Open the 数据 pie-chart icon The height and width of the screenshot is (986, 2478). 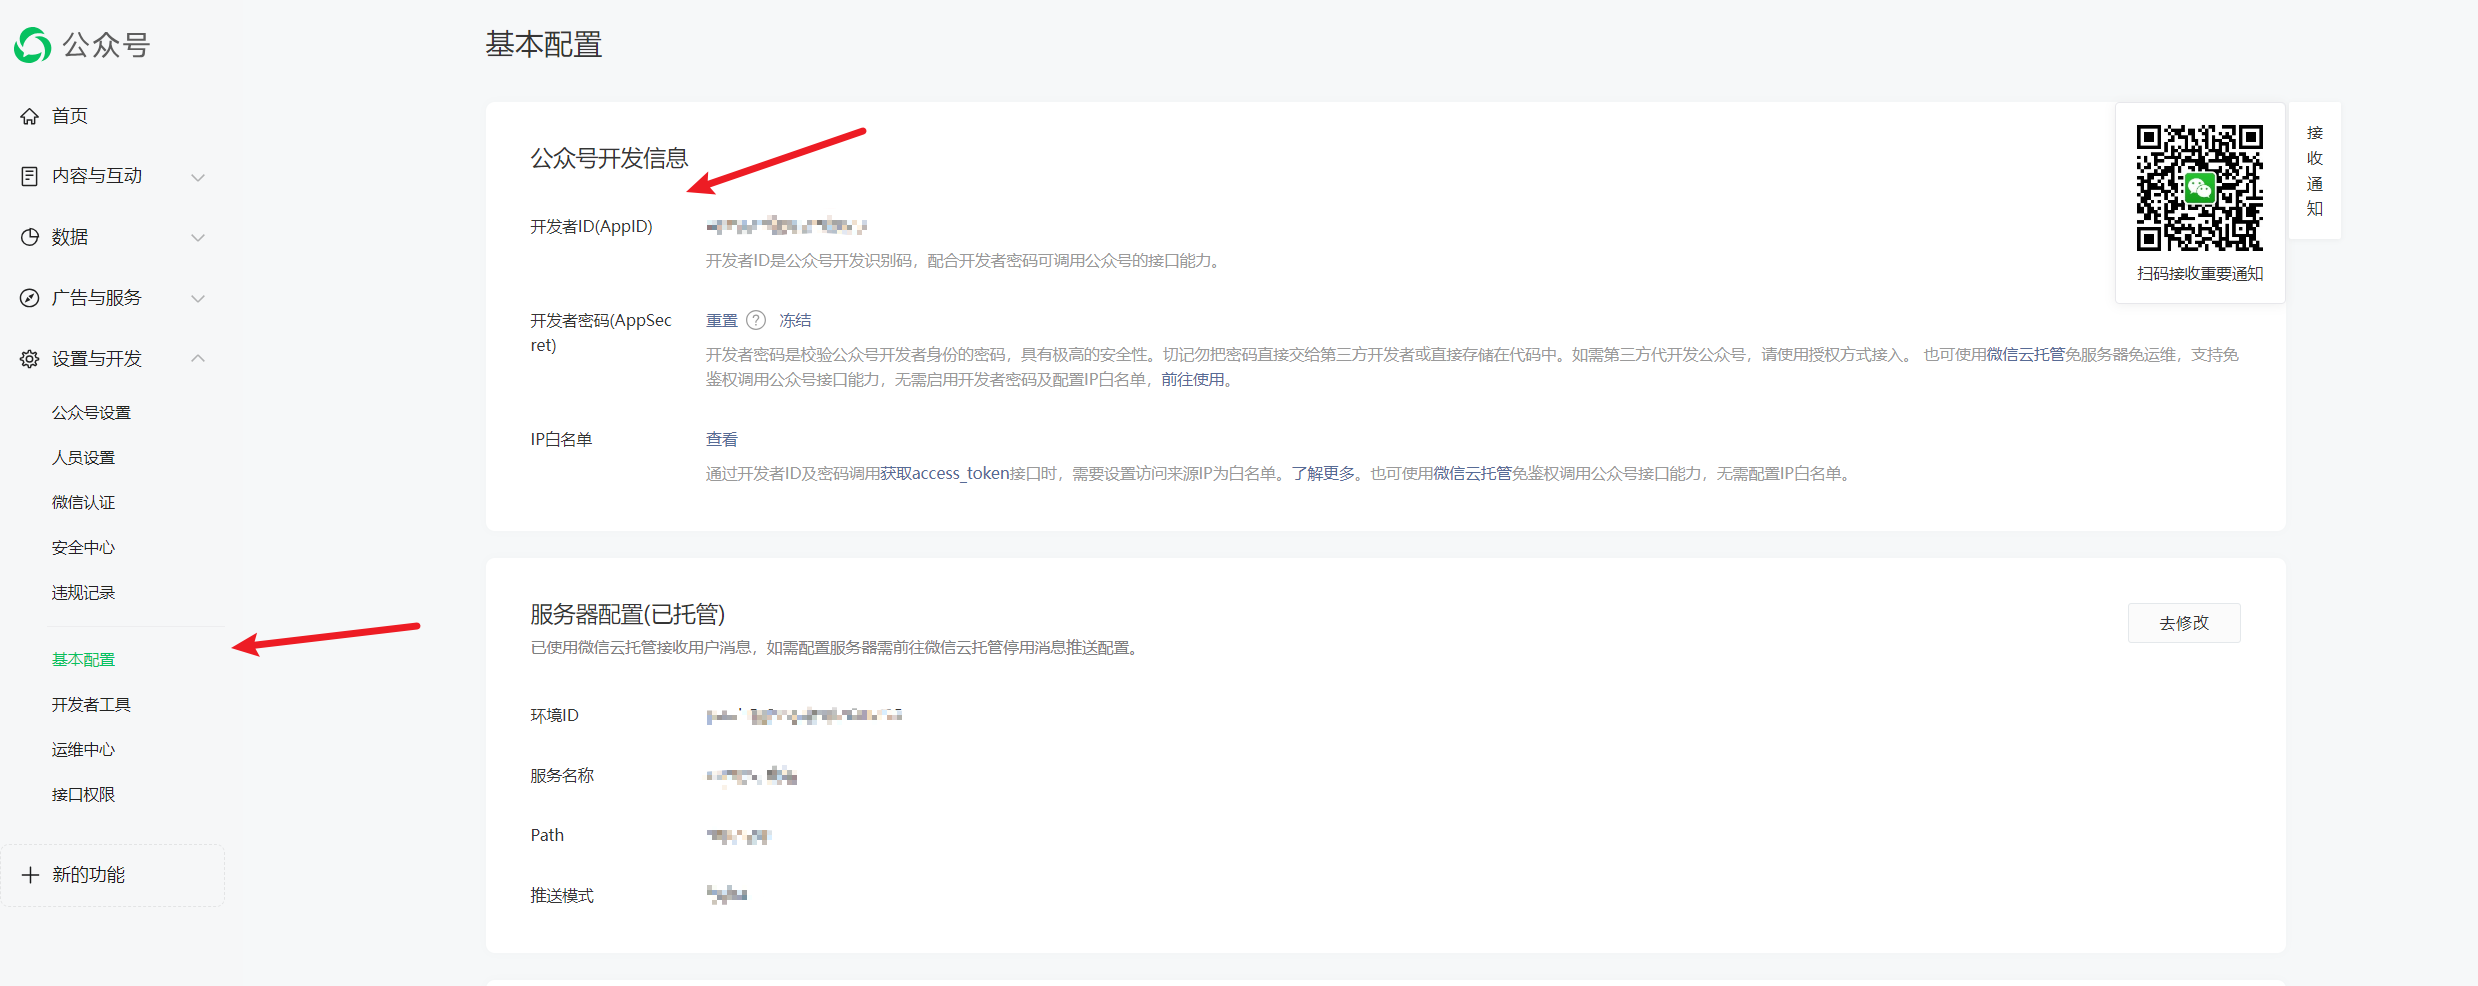30,237
